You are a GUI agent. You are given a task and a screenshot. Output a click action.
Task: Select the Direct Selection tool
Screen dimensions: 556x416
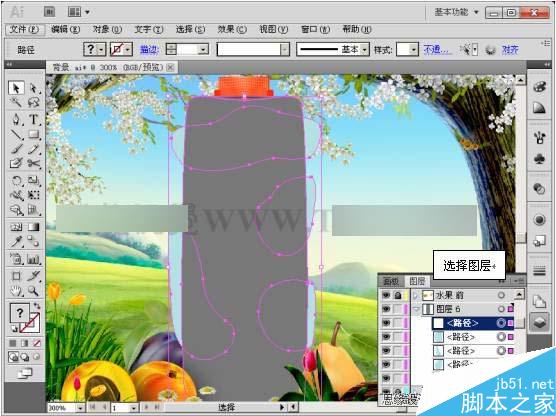34,88
